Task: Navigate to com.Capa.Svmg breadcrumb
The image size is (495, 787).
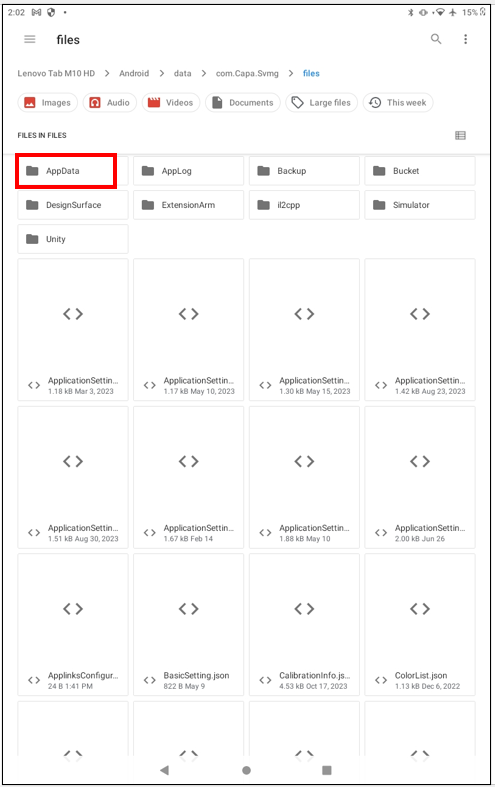Action: [x=247, y=73]
